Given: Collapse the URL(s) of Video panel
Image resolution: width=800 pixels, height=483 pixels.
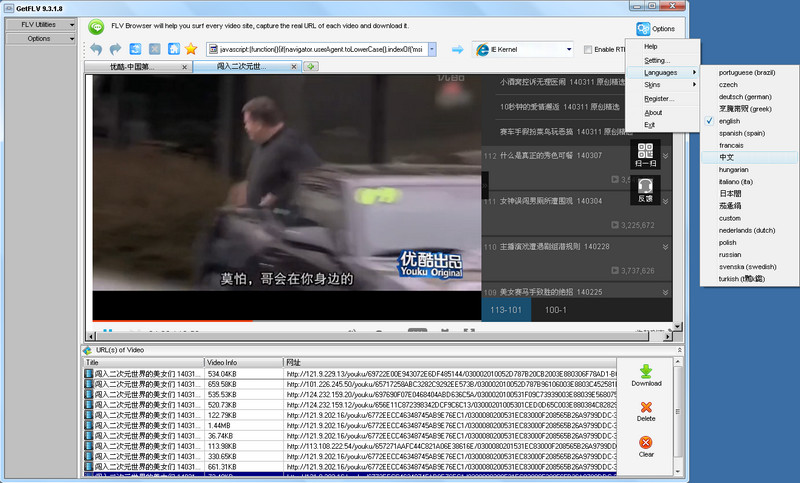Looking at the screenshot, I should tap(679, 350).
